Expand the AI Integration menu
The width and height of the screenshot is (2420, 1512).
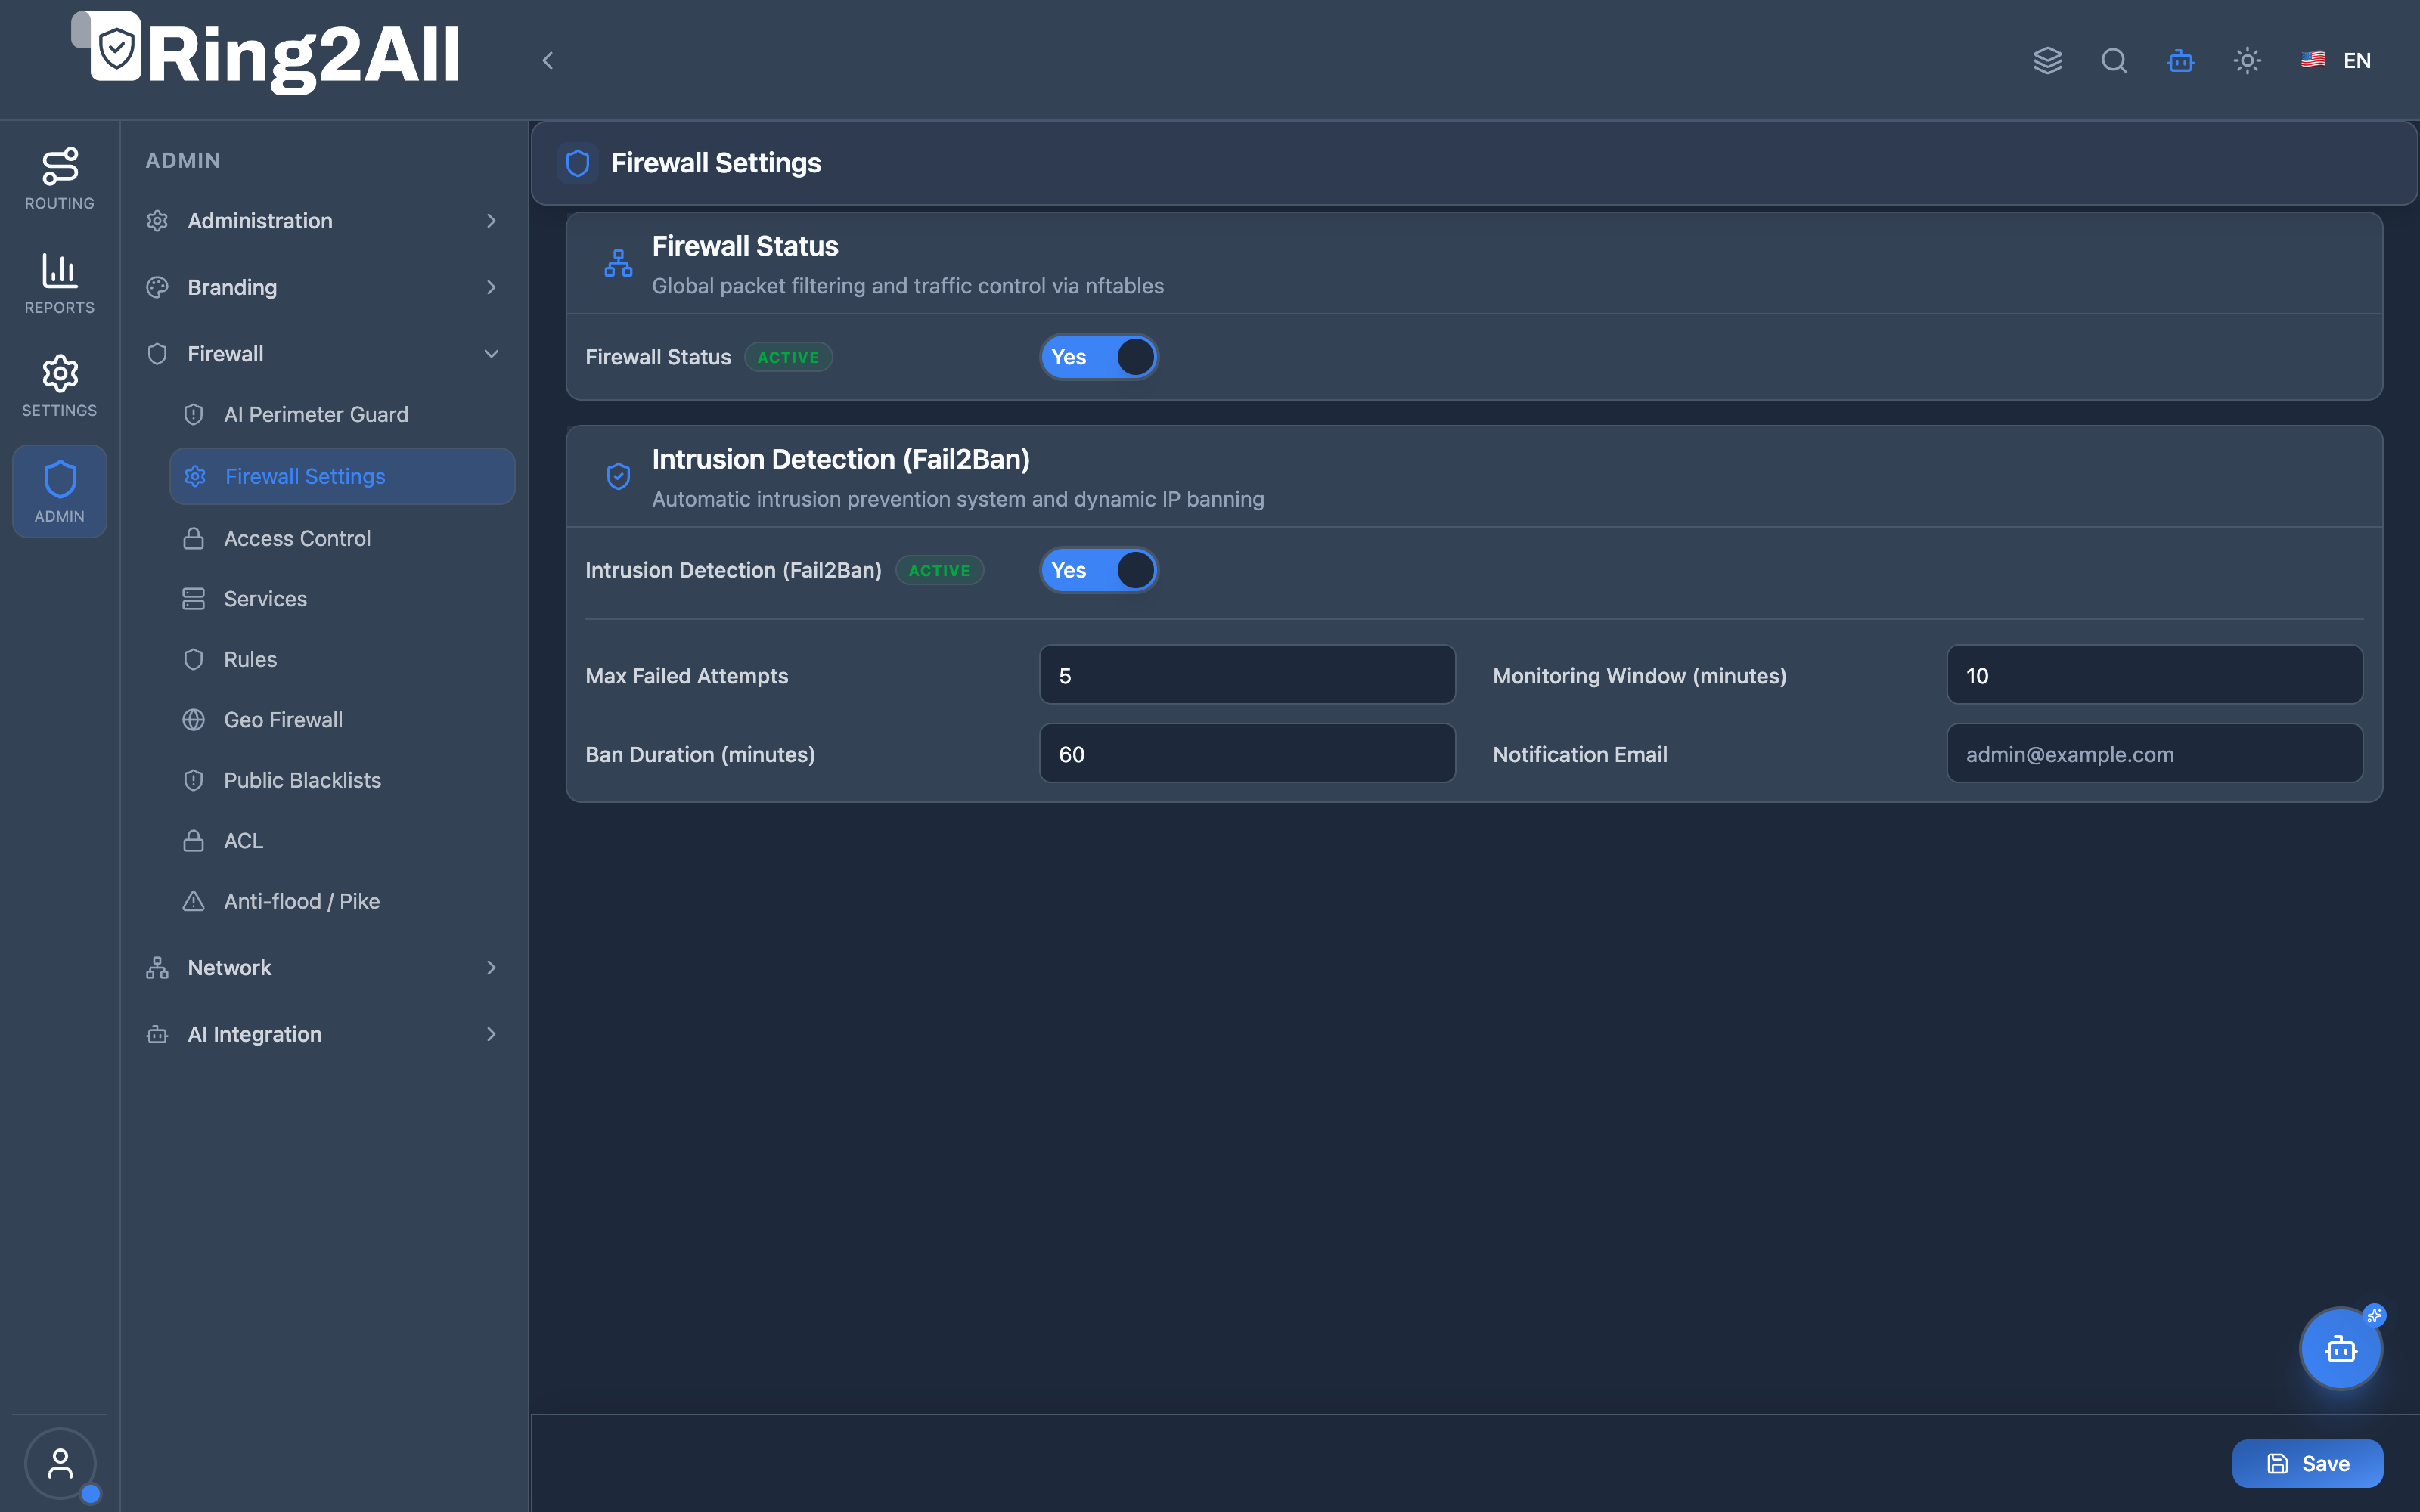pyautogui.click(x=322, y=1034)
